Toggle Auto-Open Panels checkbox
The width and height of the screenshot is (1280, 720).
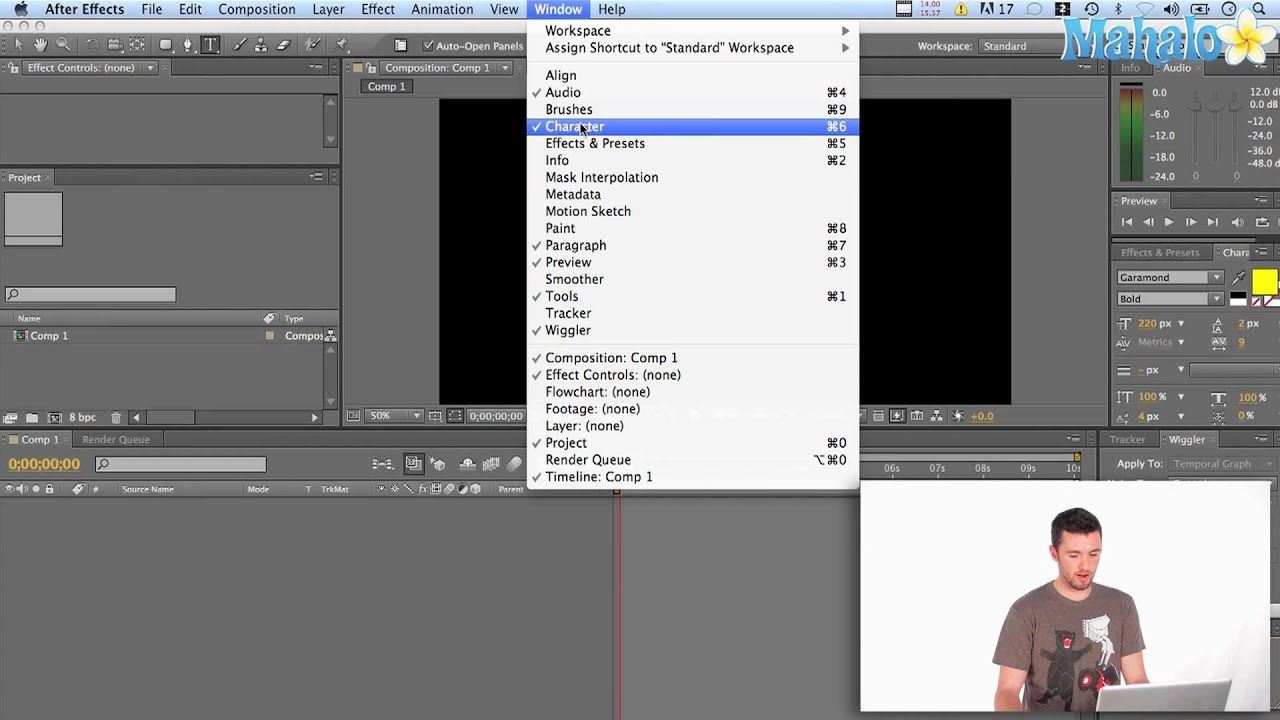(x=428, y=46)
